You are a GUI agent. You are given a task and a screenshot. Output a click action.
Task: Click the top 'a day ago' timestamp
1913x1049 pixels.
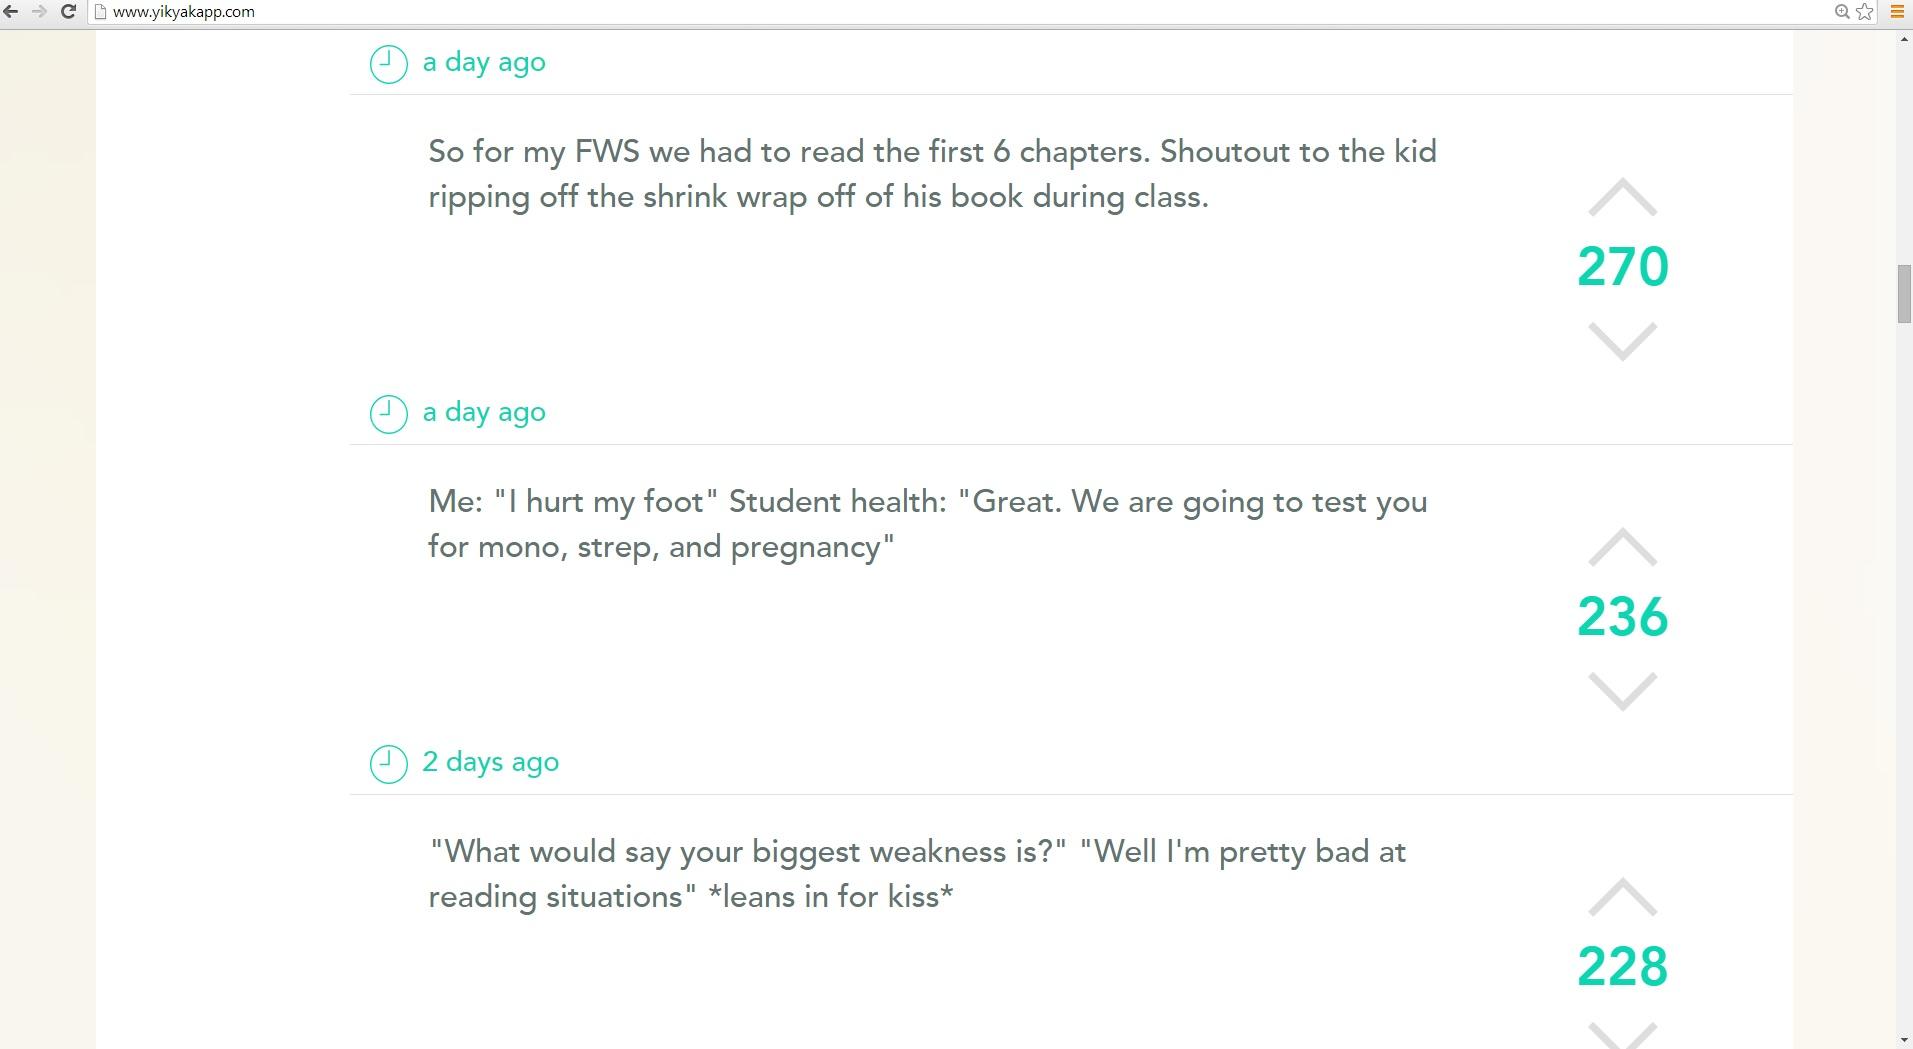(484, 62)
